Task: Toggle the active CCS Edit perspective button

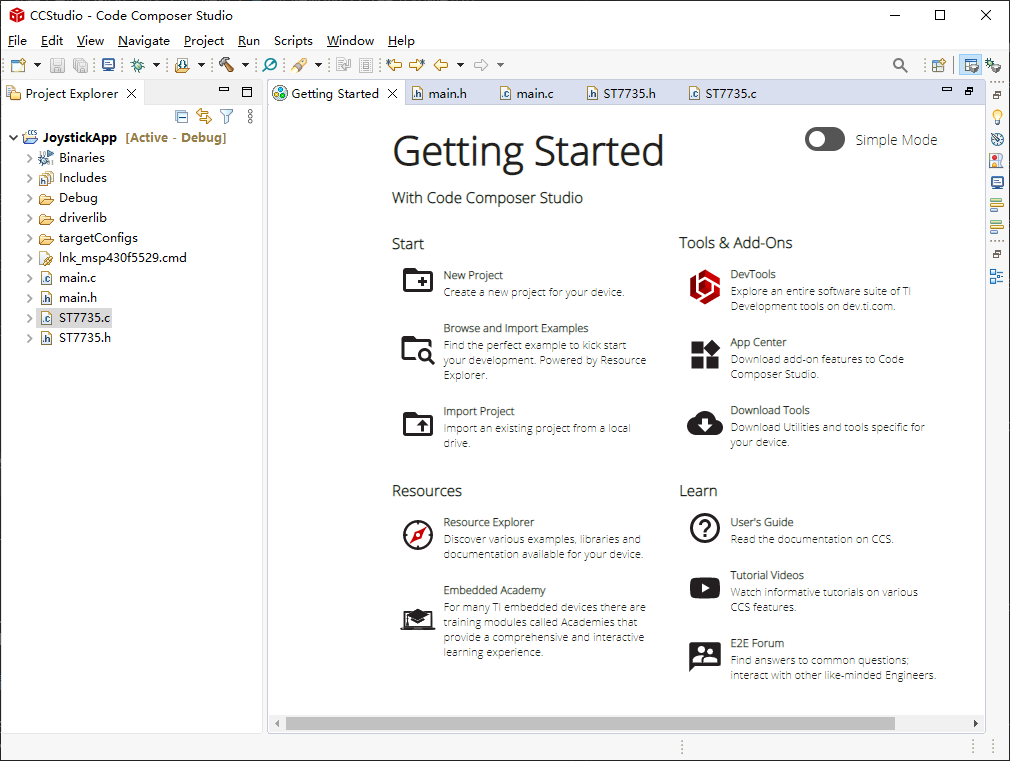Action: pos(970,65)
